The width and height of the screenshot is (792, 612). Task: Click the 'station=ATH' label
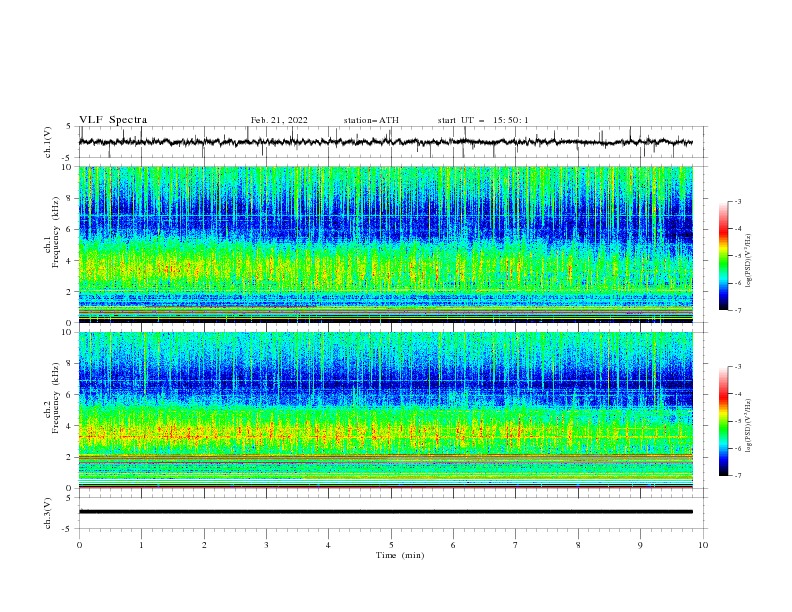click(x=371, y=120)
